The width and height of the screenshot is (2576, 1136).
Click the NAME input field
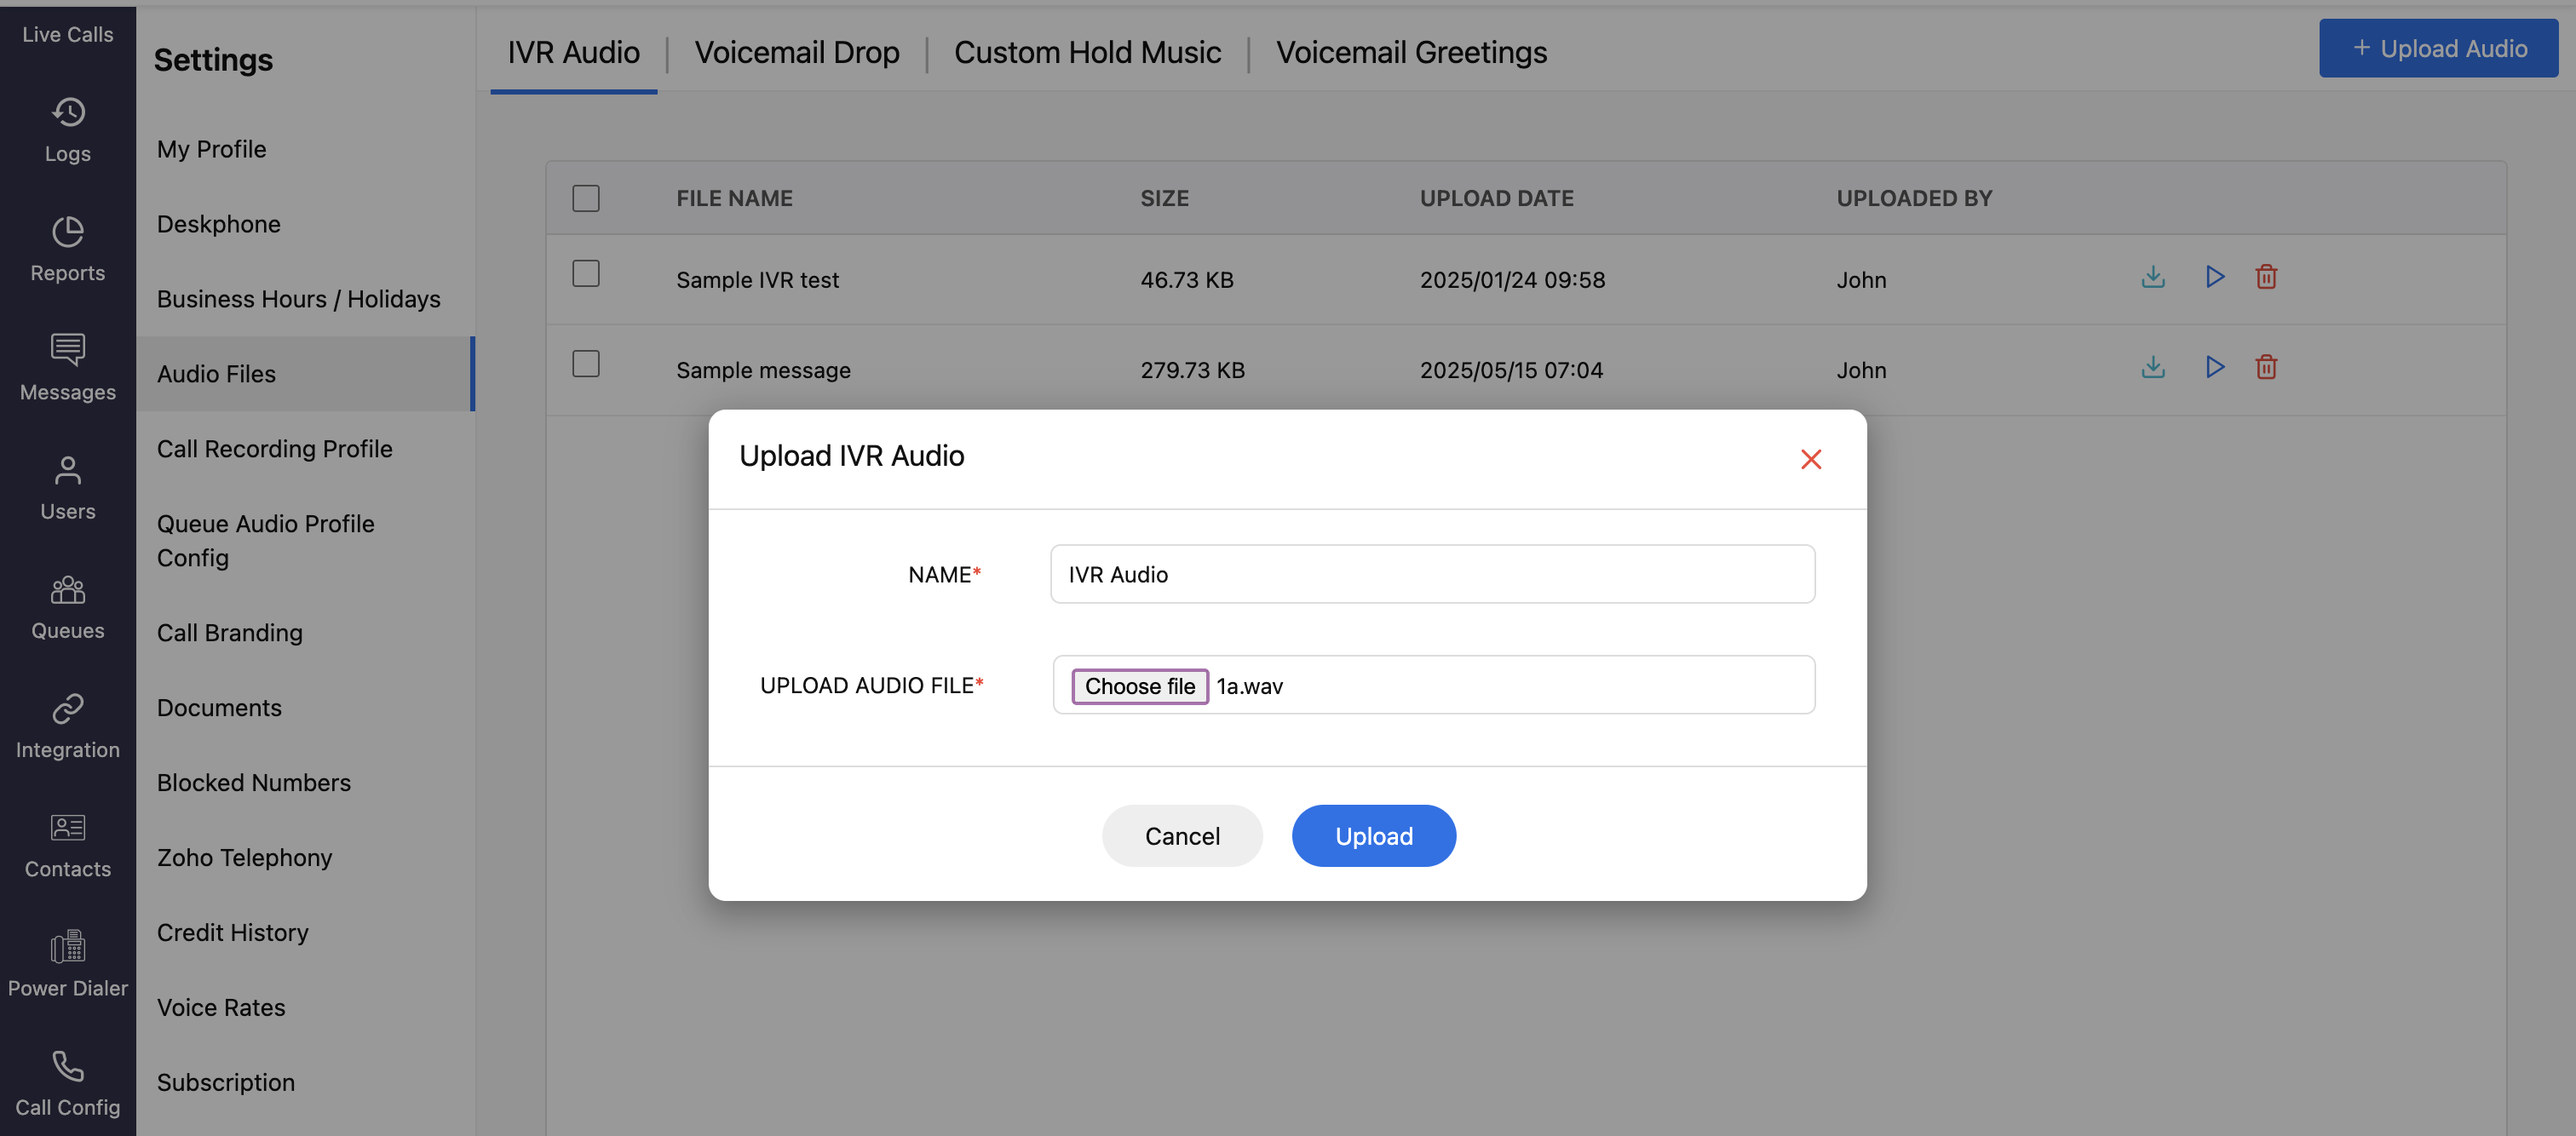(1432, 574)
